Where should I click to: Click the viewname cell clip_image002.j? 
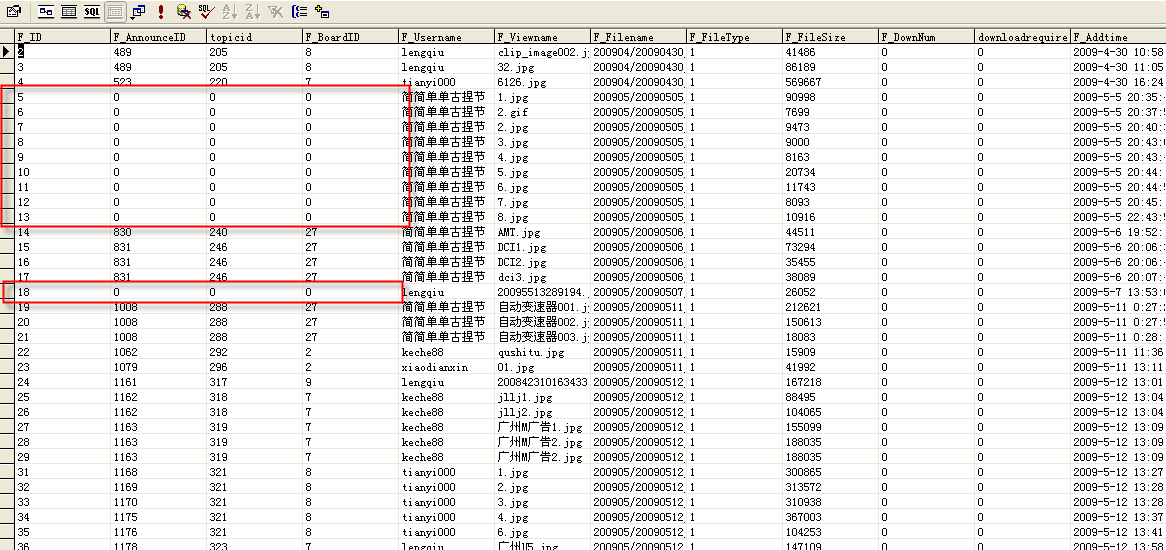coord(542,52)
